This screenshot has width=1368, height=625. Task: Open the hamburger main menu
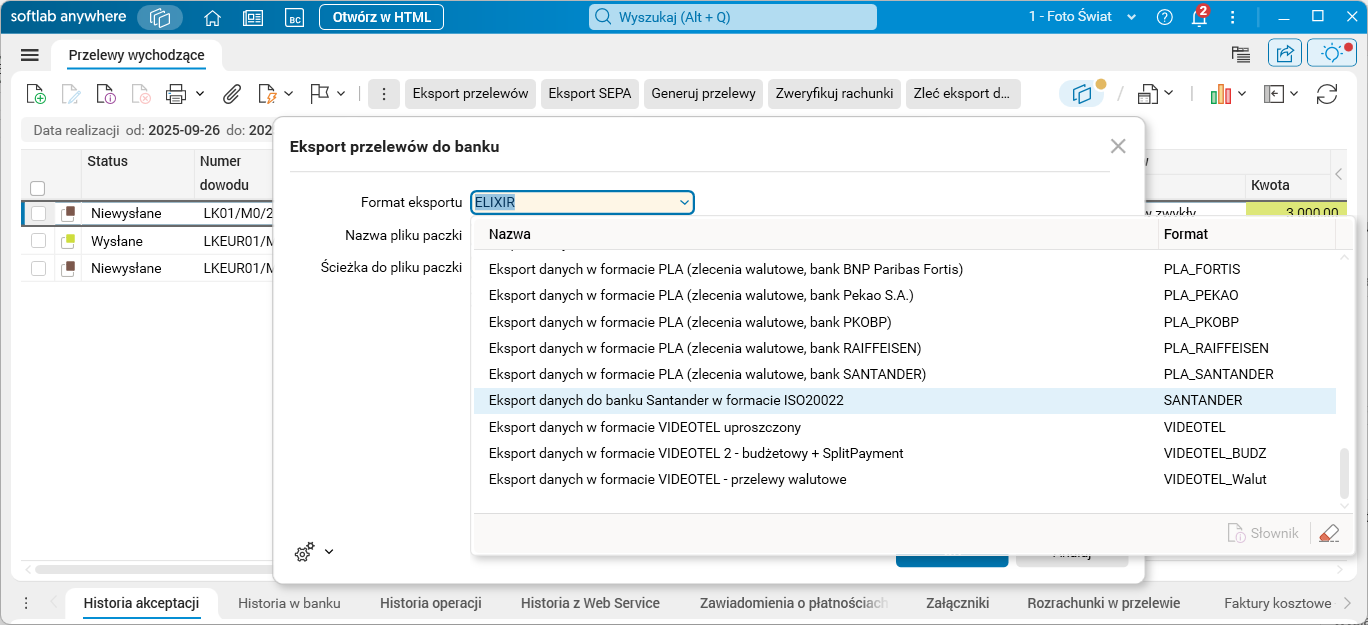29,55
